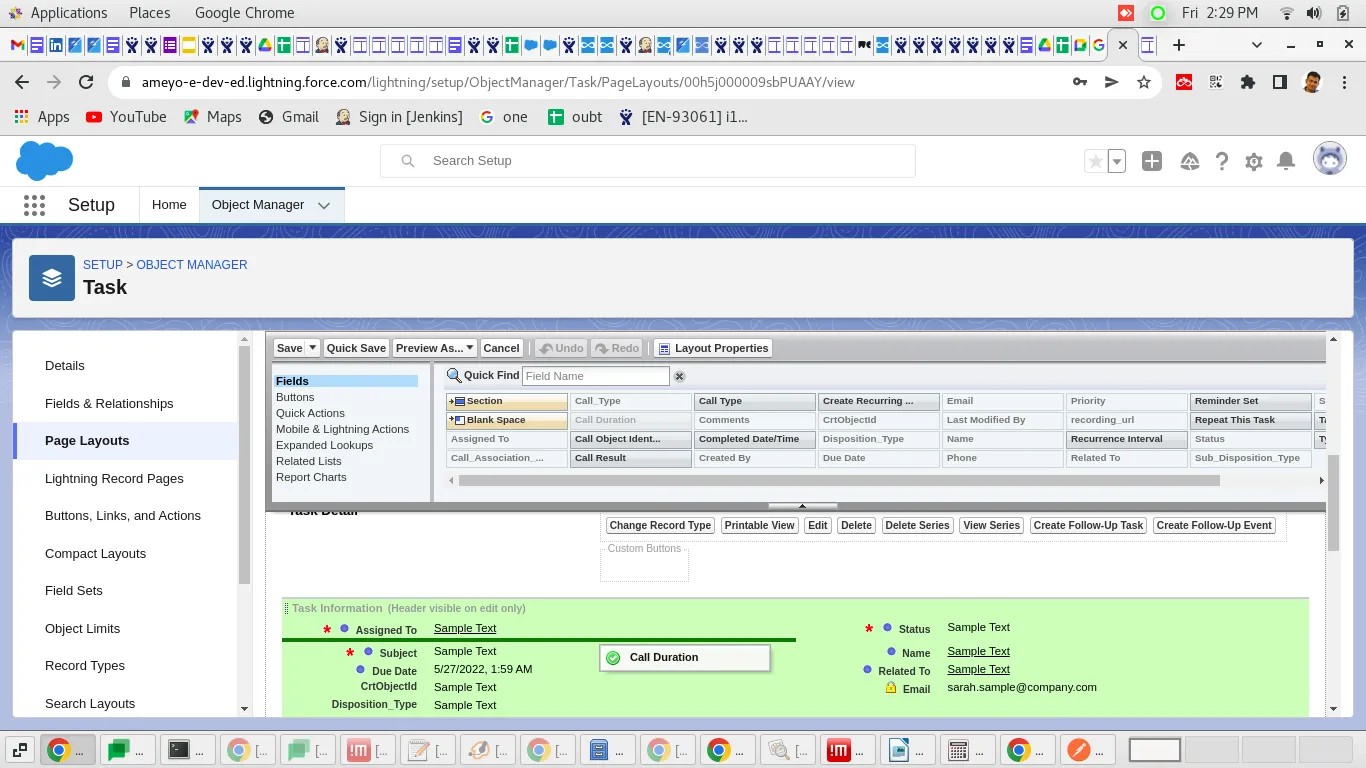The height and width of the screenshot is (768, 1366).
Task: Bookmark the page with Chrome's star icon
Action: [1144, 82]
